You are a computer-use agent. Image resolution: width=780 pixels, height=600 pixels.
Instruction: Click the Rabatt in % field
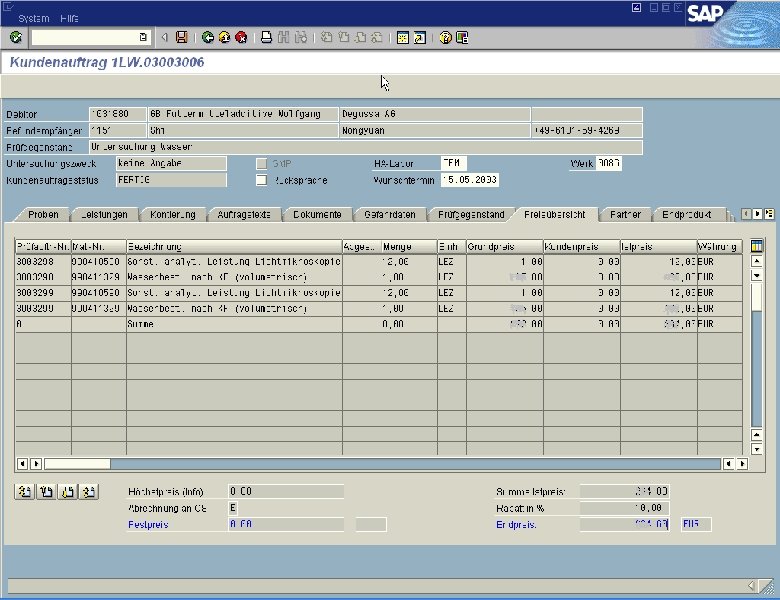pyautogui.click(x=624, y=508)
